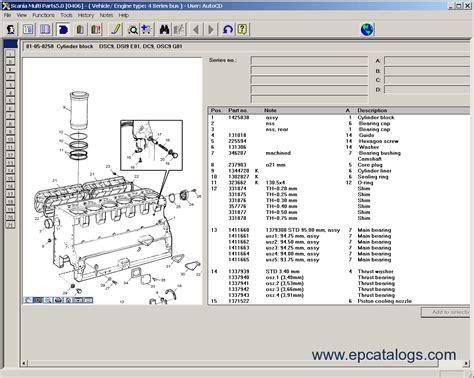
Task: Open the History menu
Action: tap(86, 15)
